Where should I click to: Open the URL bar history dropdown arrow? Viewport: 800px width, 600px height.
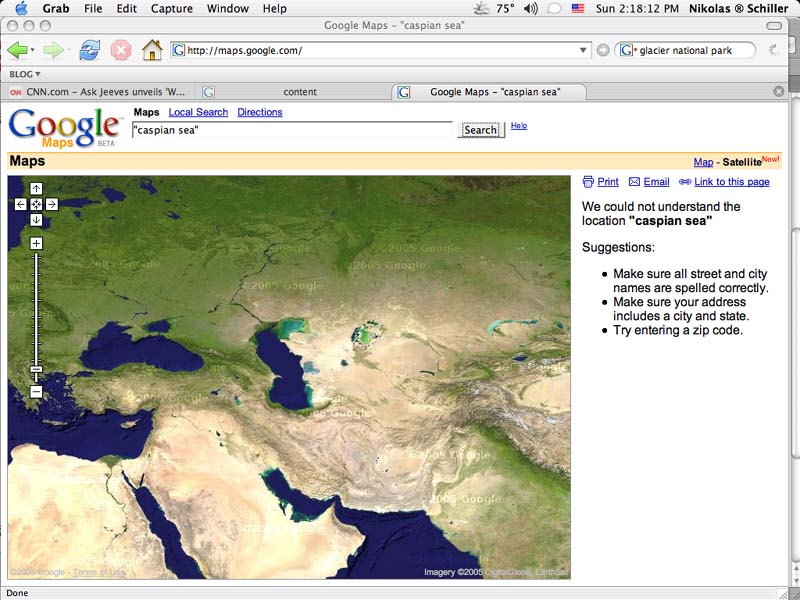click(x=583, y=51)
